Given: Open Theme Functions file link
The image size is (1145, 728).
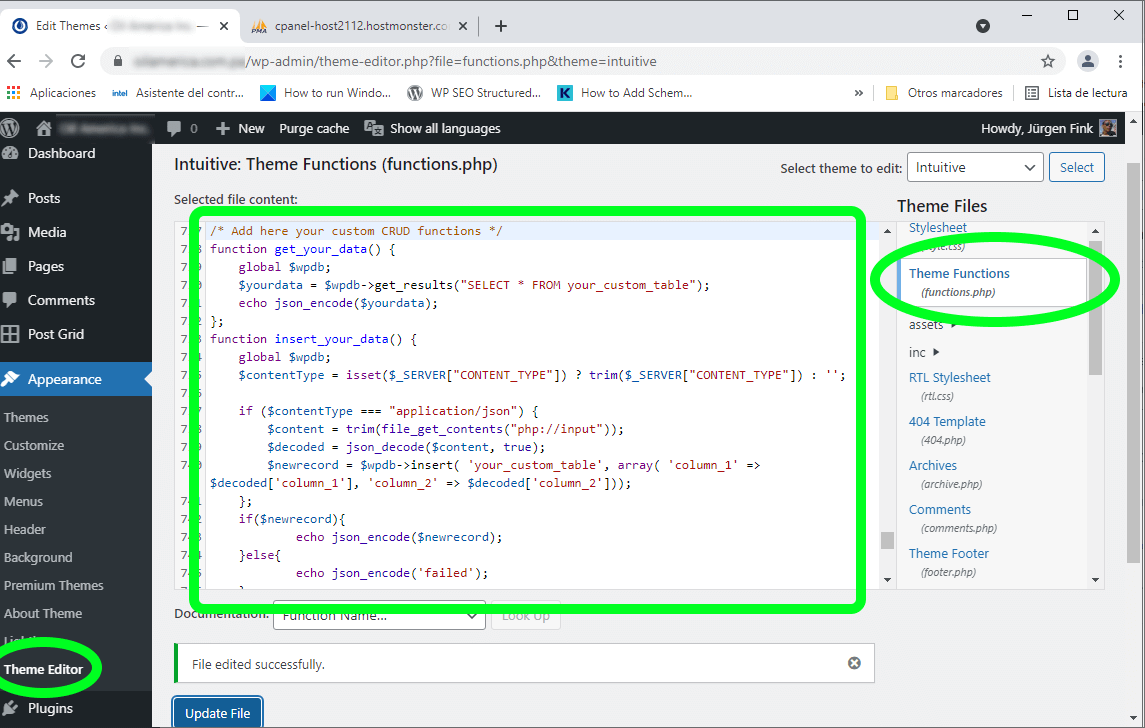Looking at the screenshot, I should pos(959,273).
